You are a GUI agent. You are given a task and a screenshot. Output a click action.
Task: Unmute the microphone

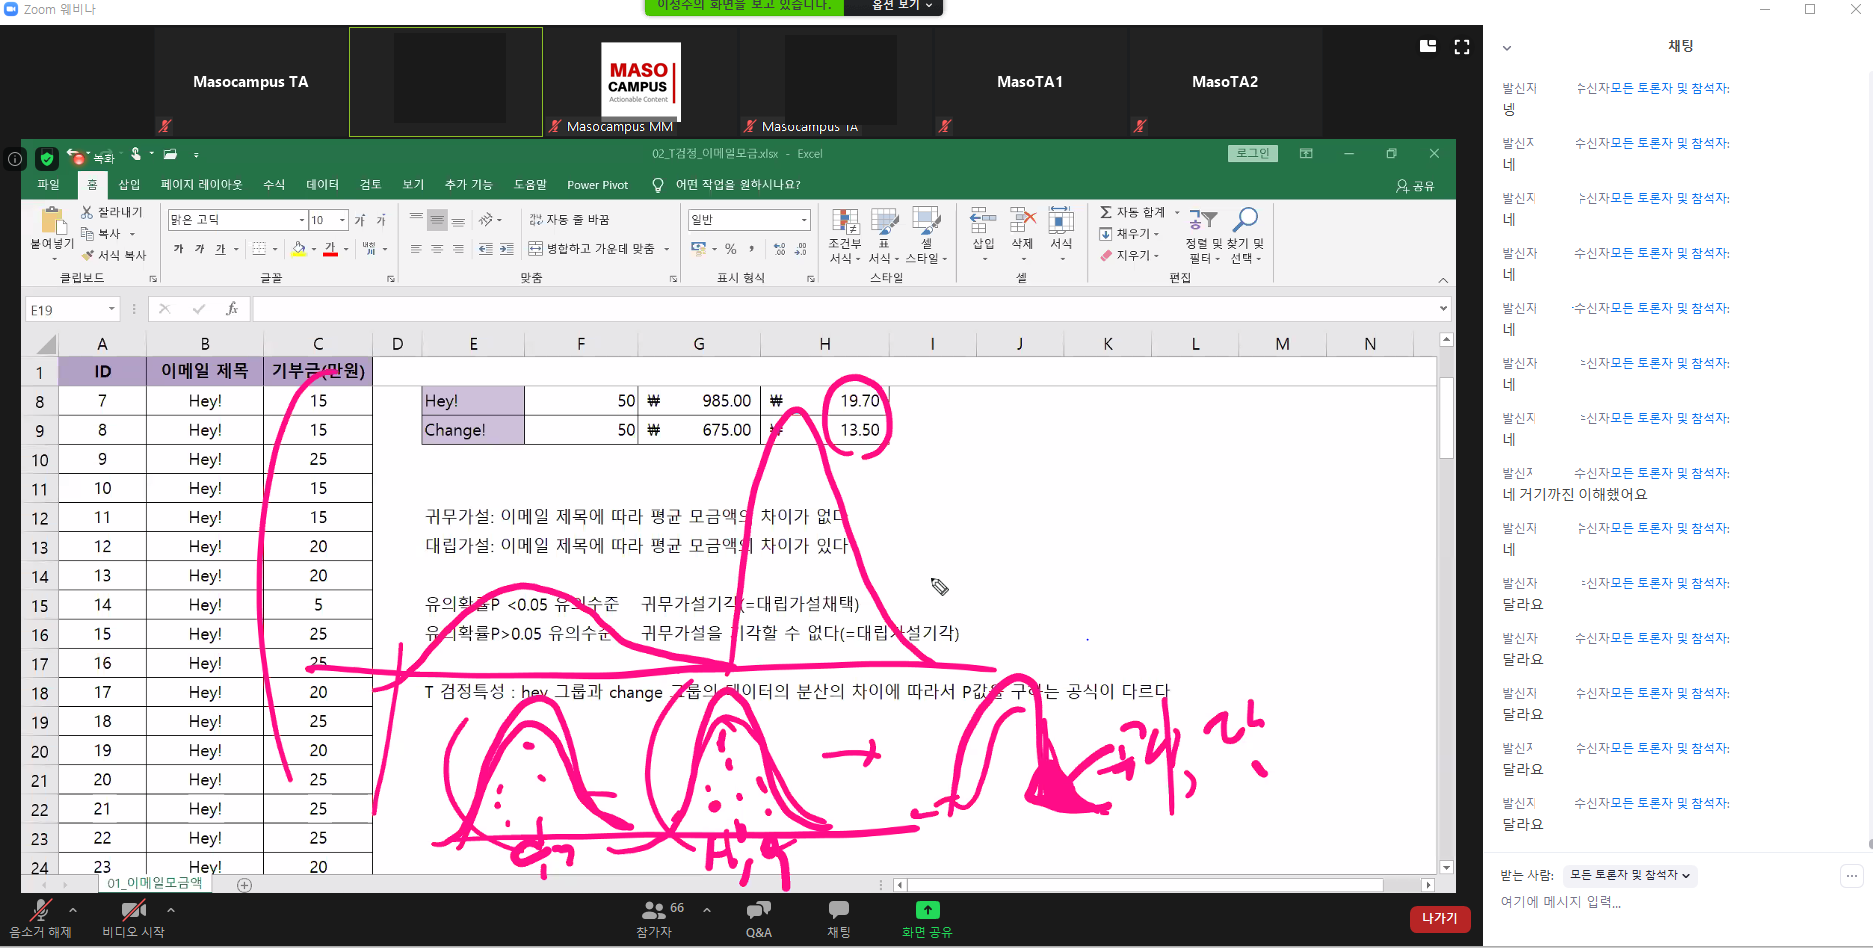coord(41,909)
